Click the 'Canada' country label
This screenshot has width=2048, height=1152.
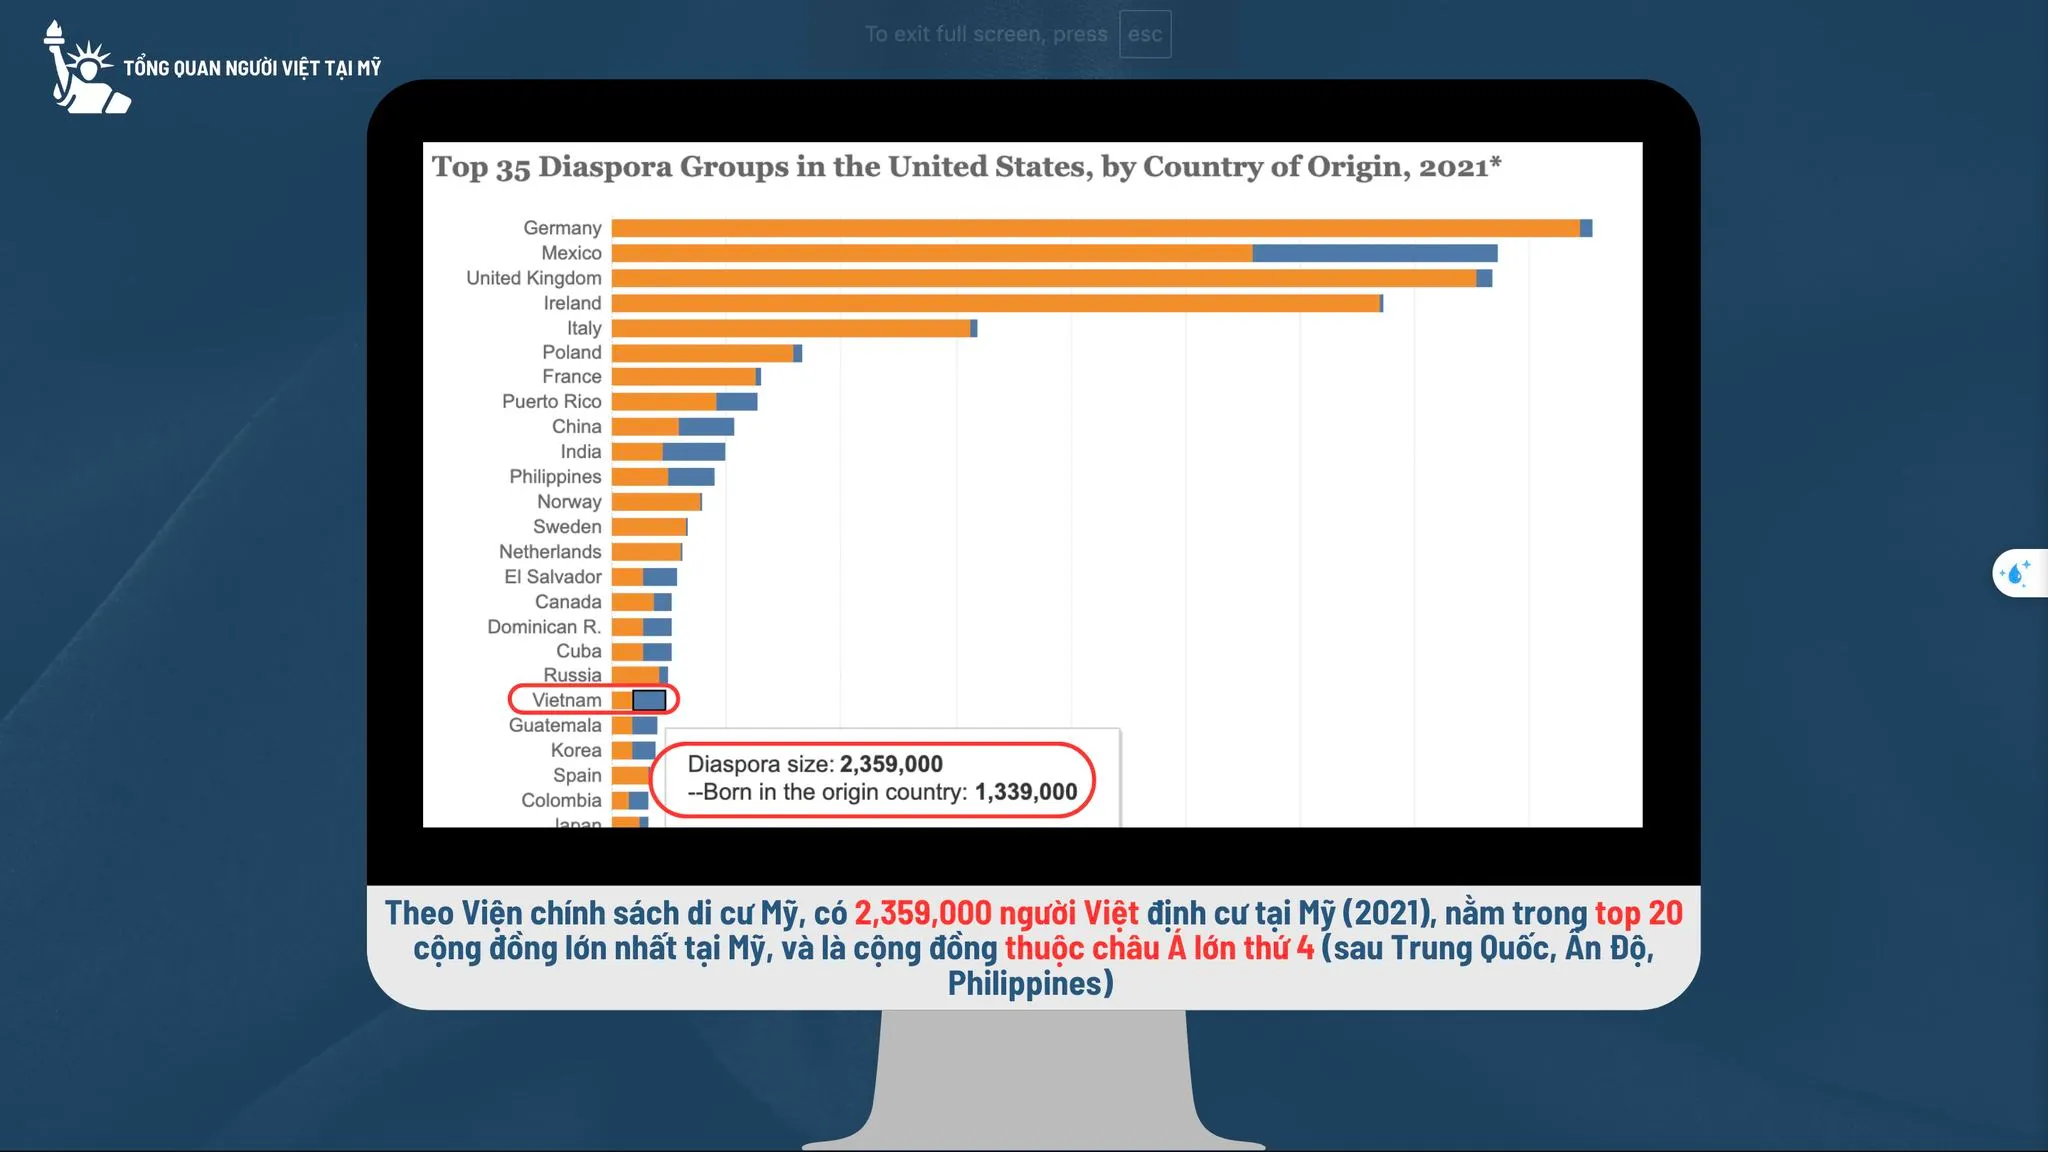[568, 601]
